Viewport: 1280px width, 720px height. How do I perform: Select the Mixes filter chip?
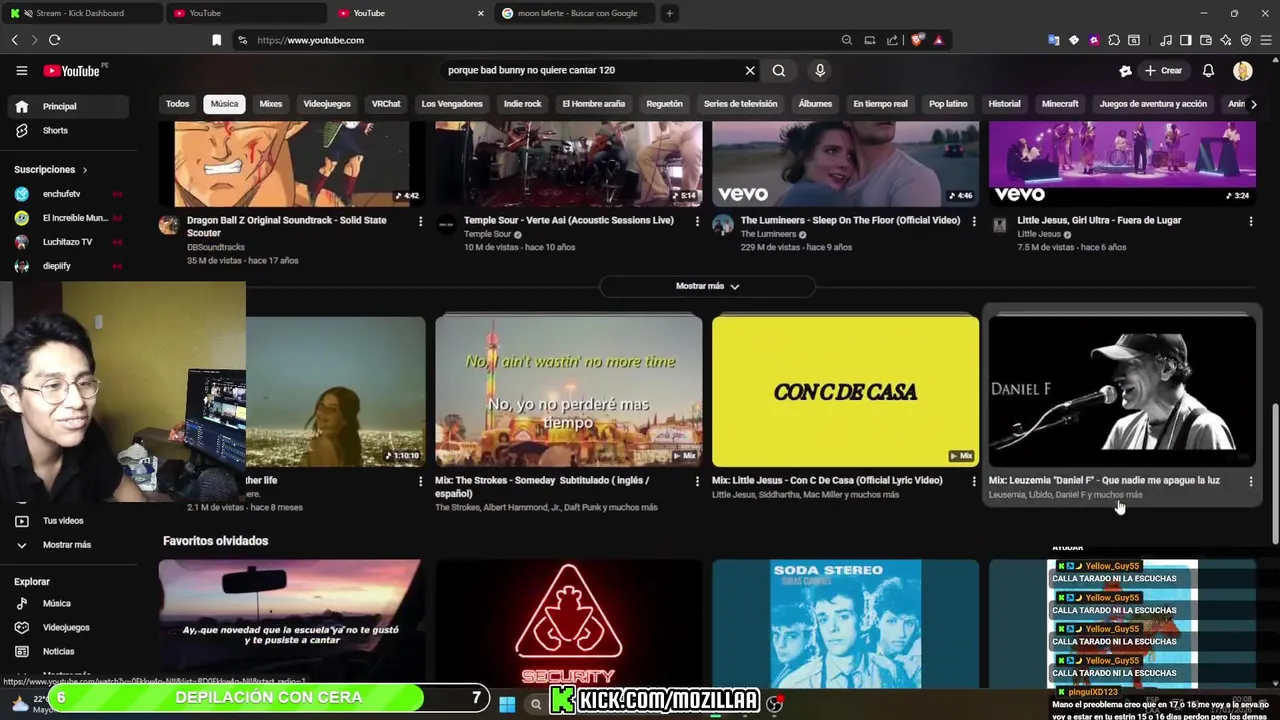point(271,104)
